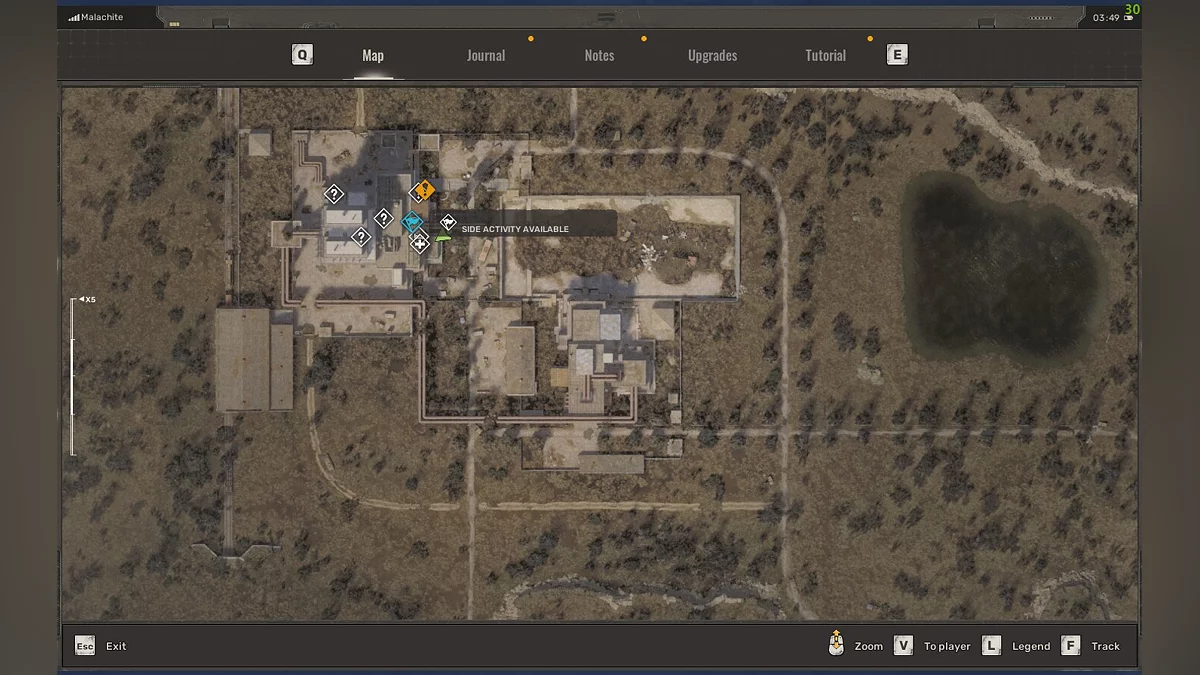
Task: Click the mouse wheel Zoom icon
Action: tap(836, 644)
